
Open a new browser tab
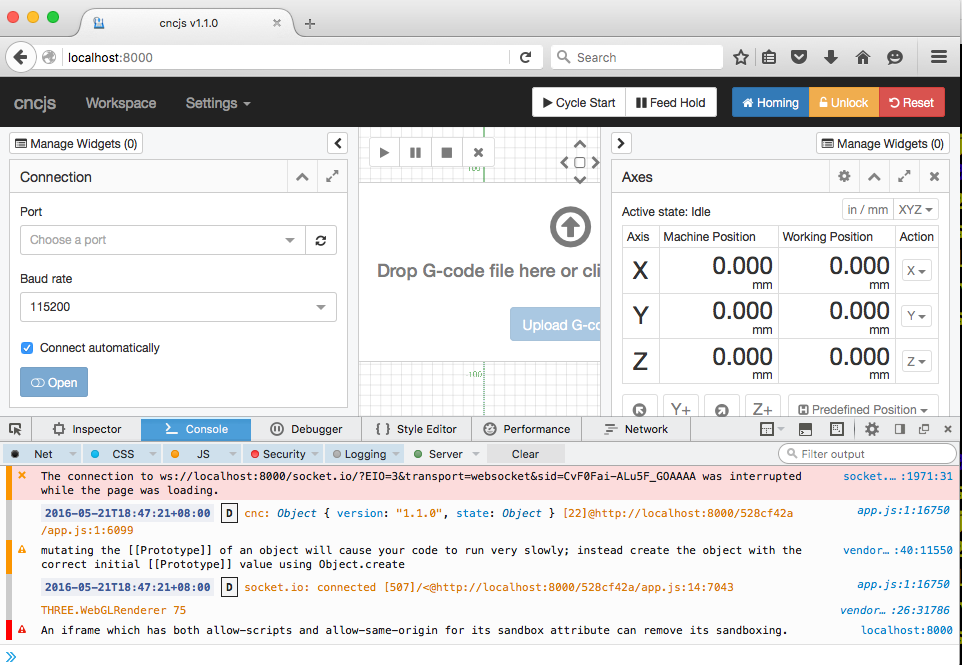(x=310, y=23)
